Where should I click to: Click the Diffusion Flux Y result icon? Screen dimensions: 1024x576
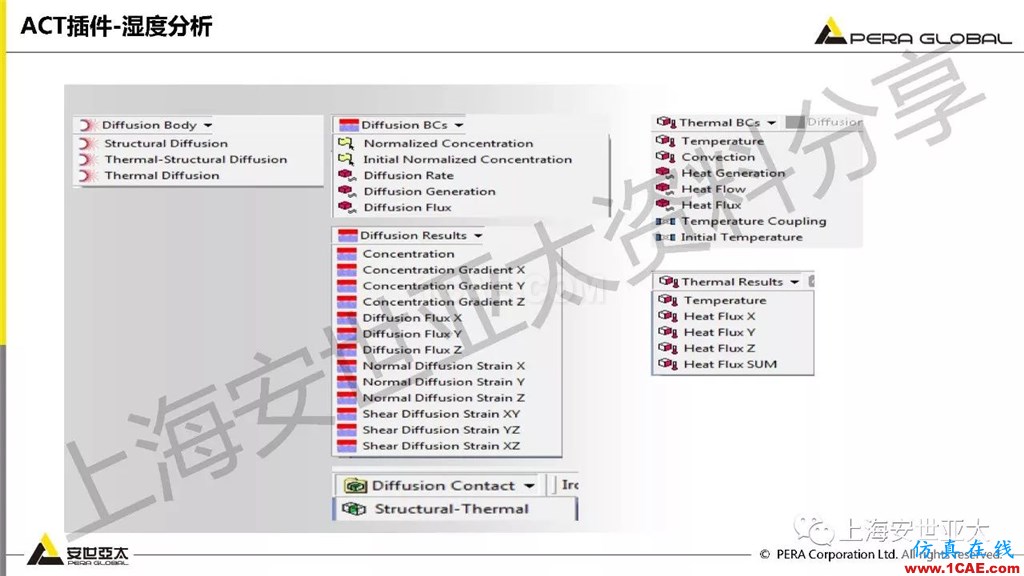coord(346,334)
